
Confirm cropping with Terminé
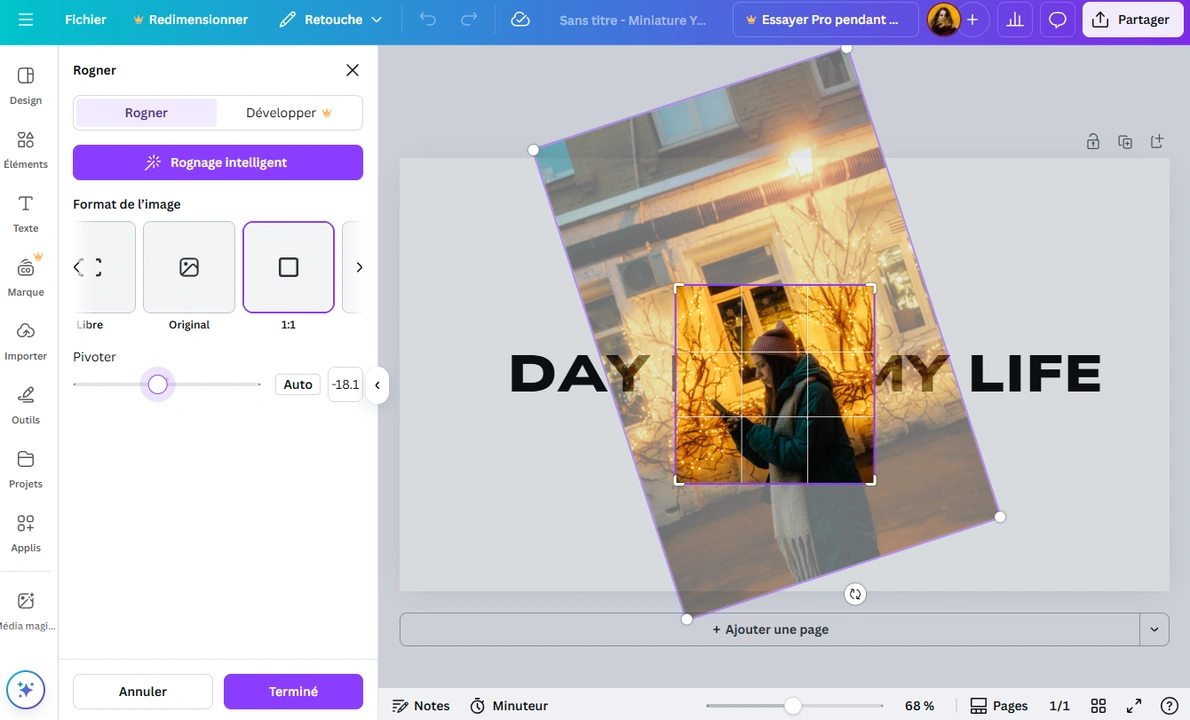click(x=293, y=691)
